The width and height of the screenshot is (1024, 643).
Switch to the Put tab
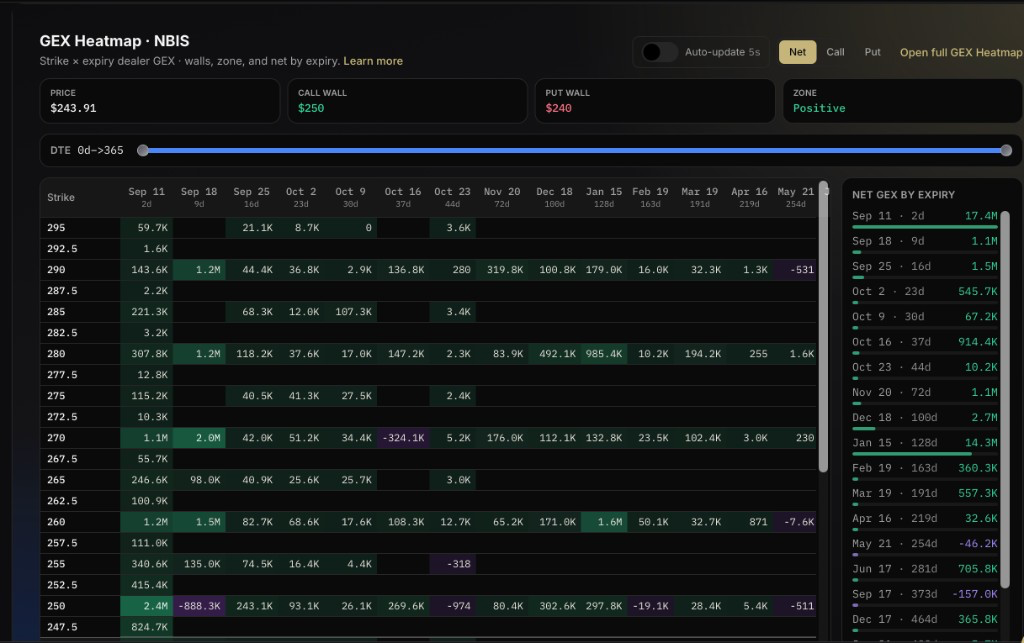click(x=872, y=52)
